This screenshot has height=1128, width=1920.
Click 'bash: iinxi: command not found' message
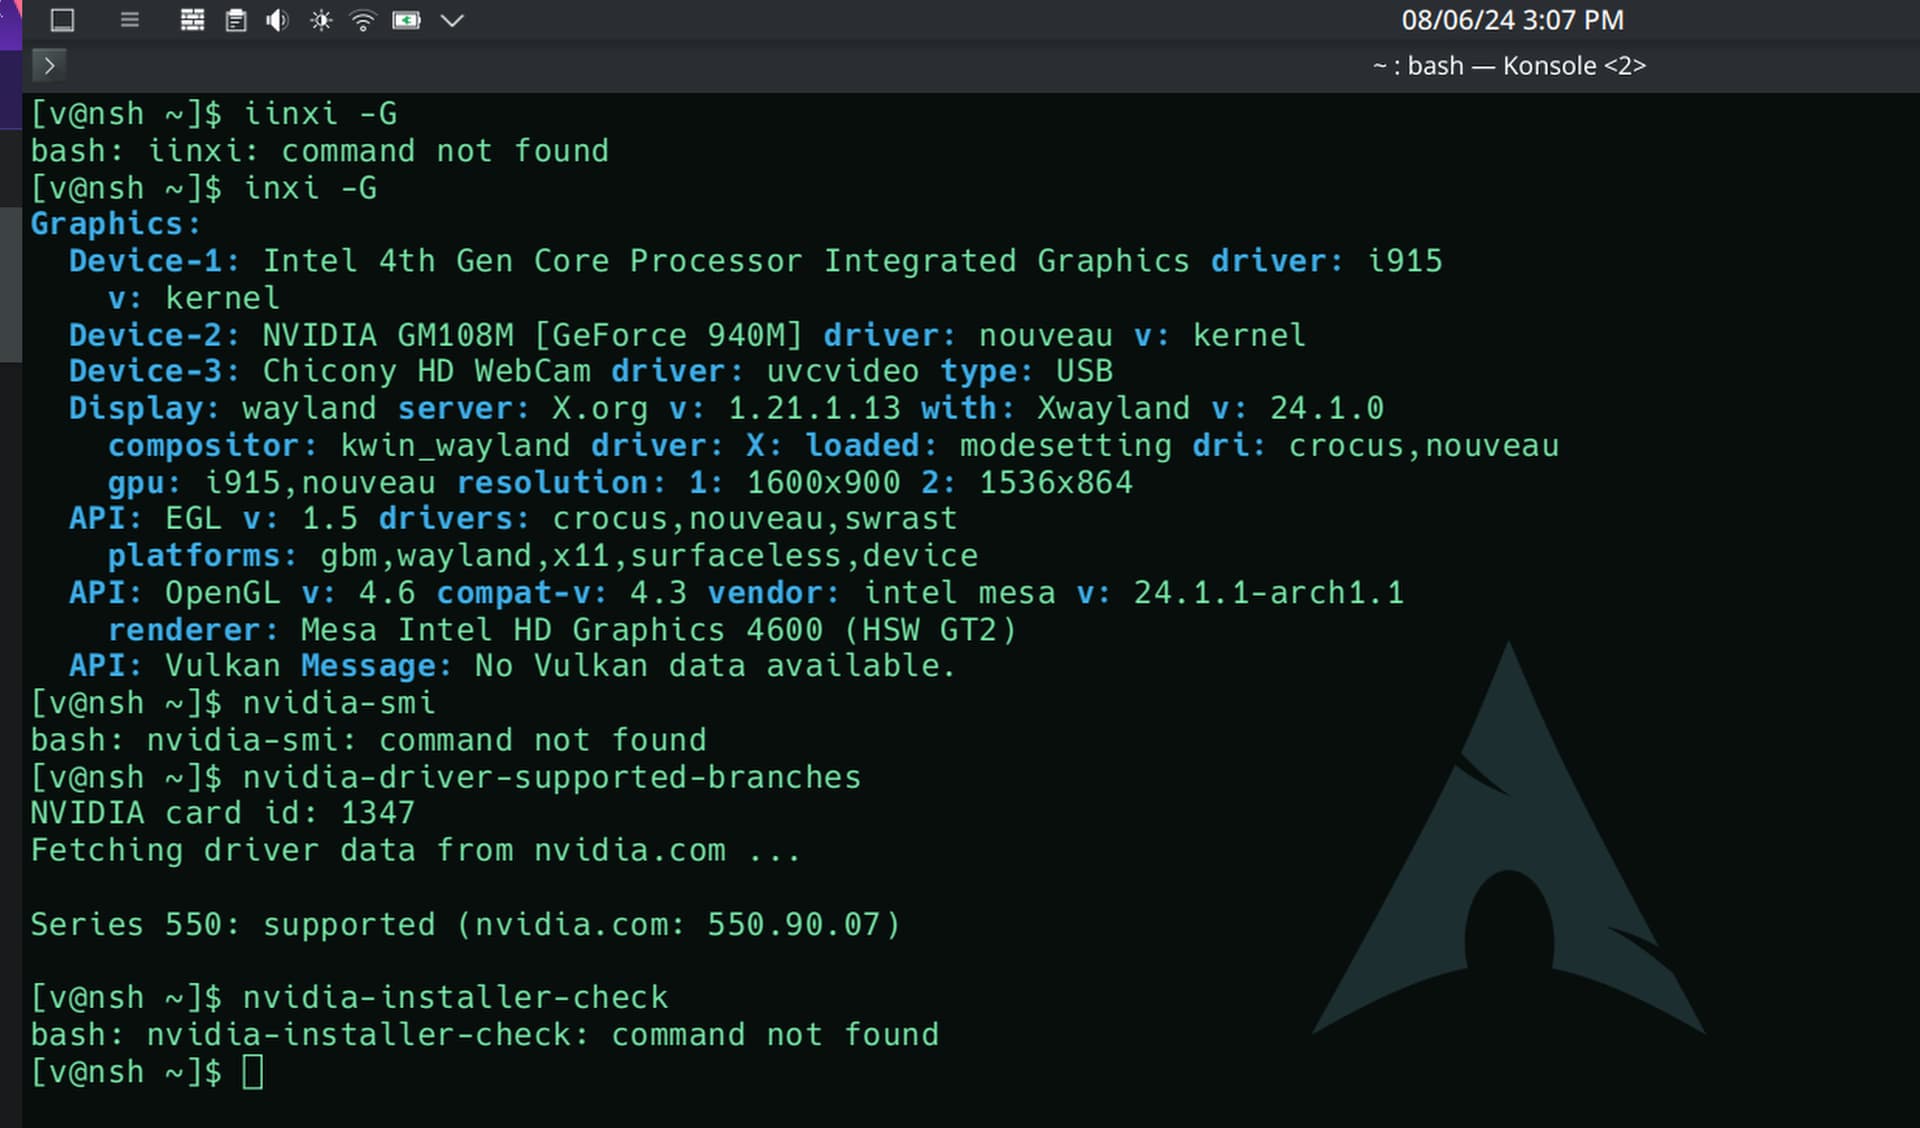pyautogui.click(x=320, y=151)
